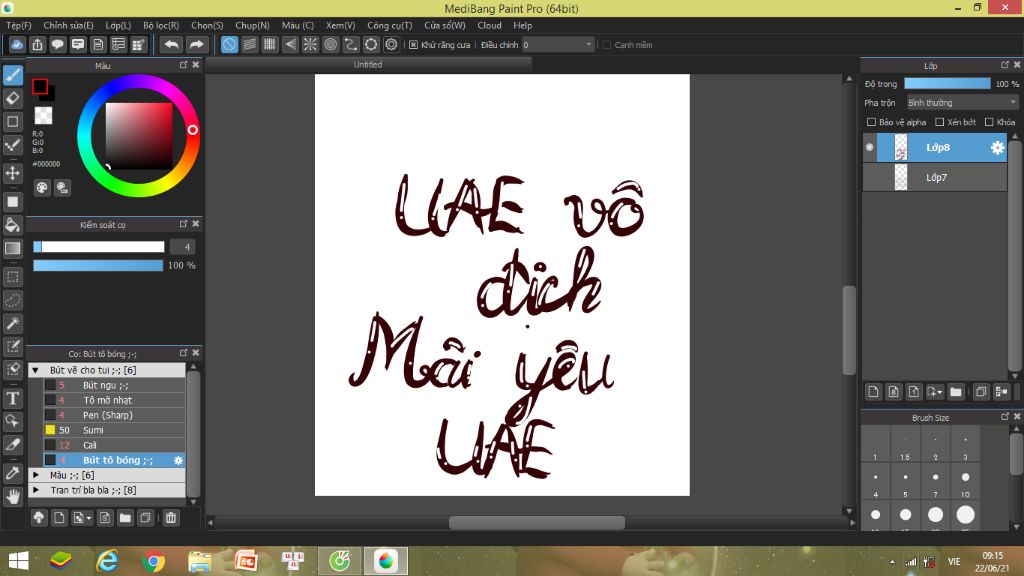Choose brush size 10 preset
The width and height of the screenshot is (1024, 576).
coord(965,482)
